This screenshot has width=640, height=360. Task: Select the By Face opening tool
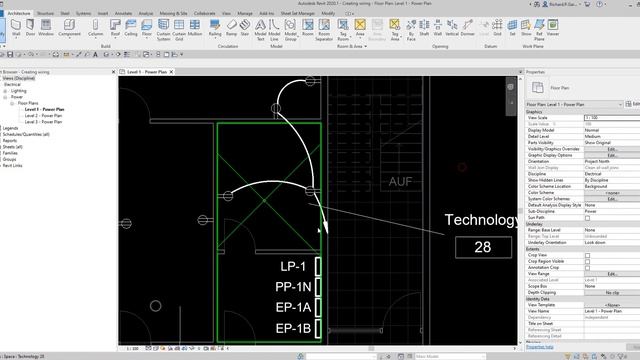411,30
